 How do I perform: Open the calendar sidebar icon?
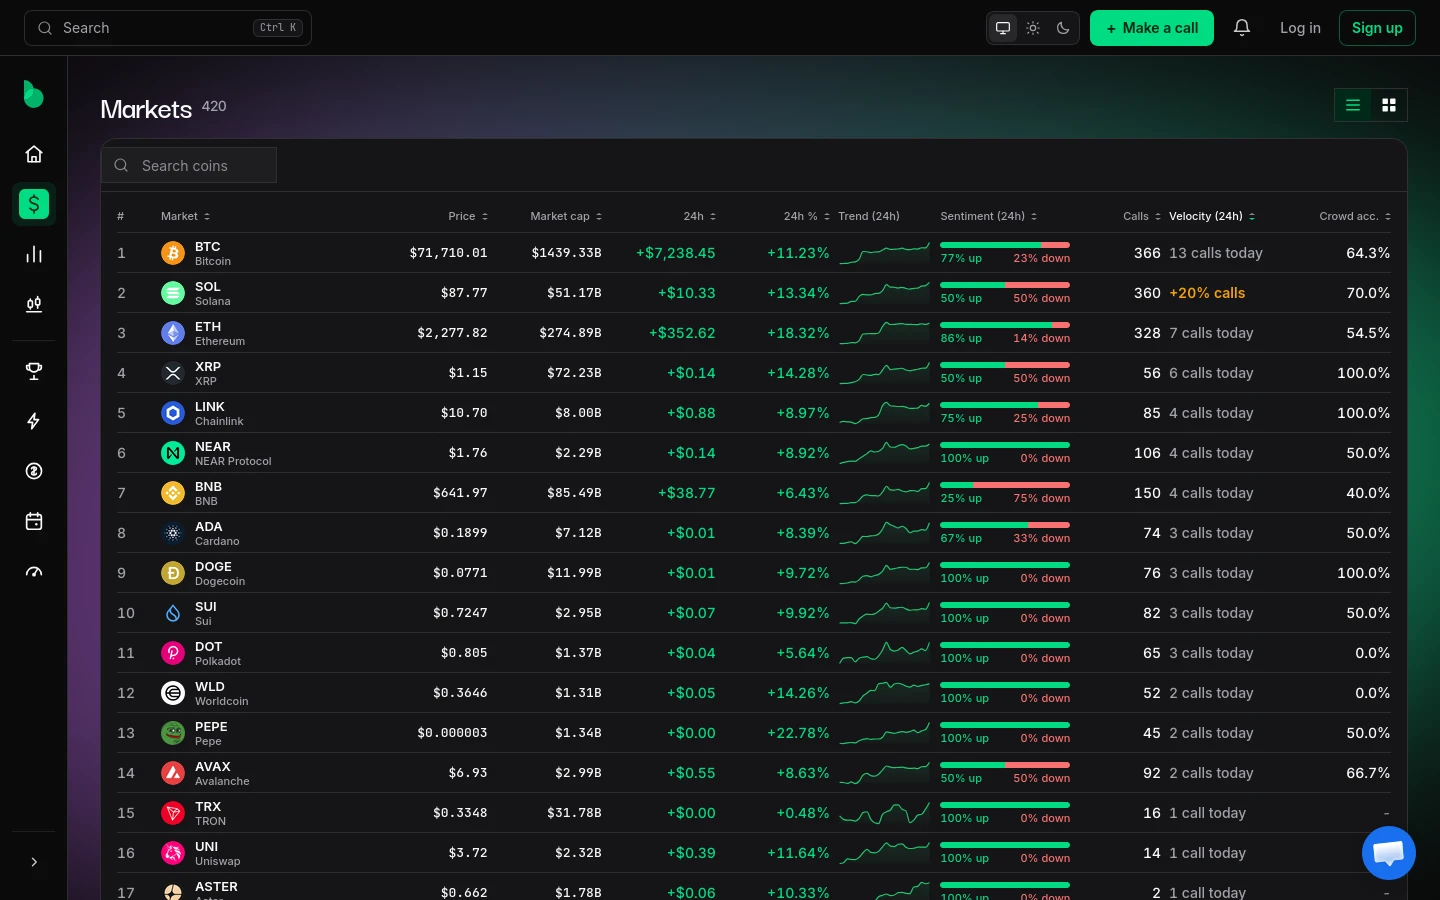(34, 521)
